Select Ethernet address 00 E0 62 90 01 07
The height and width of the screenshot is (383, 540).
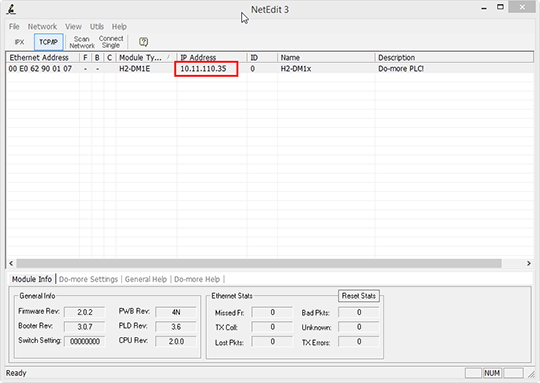click(x=40, y=69)
